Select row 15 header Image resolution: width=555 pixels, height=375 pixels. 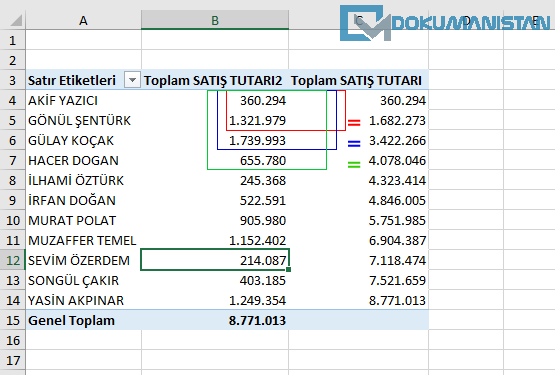click(13, 320)
